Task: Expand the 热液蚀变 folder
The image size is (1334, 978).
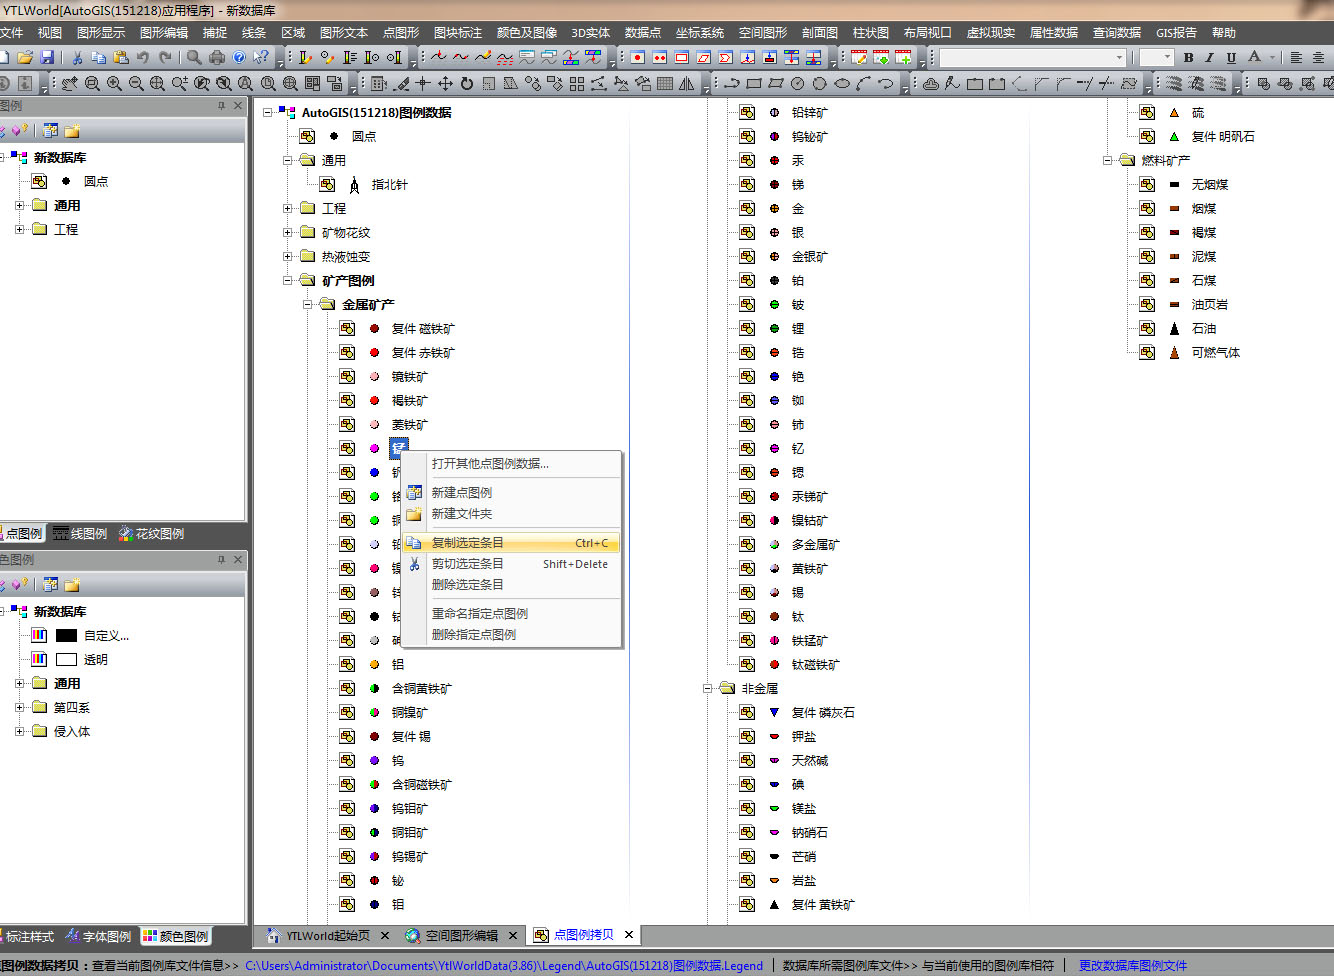Action: pos(288,256)
